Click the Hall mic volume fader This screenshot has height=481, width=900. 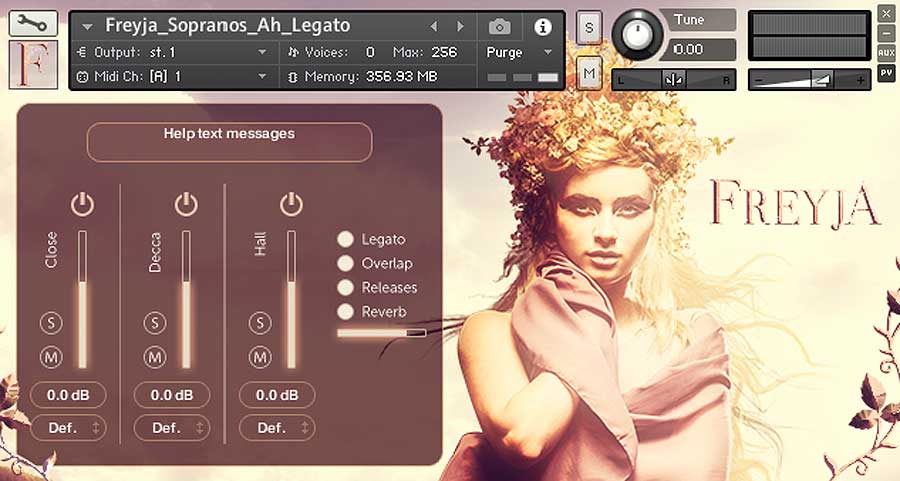tap(292, 299)
